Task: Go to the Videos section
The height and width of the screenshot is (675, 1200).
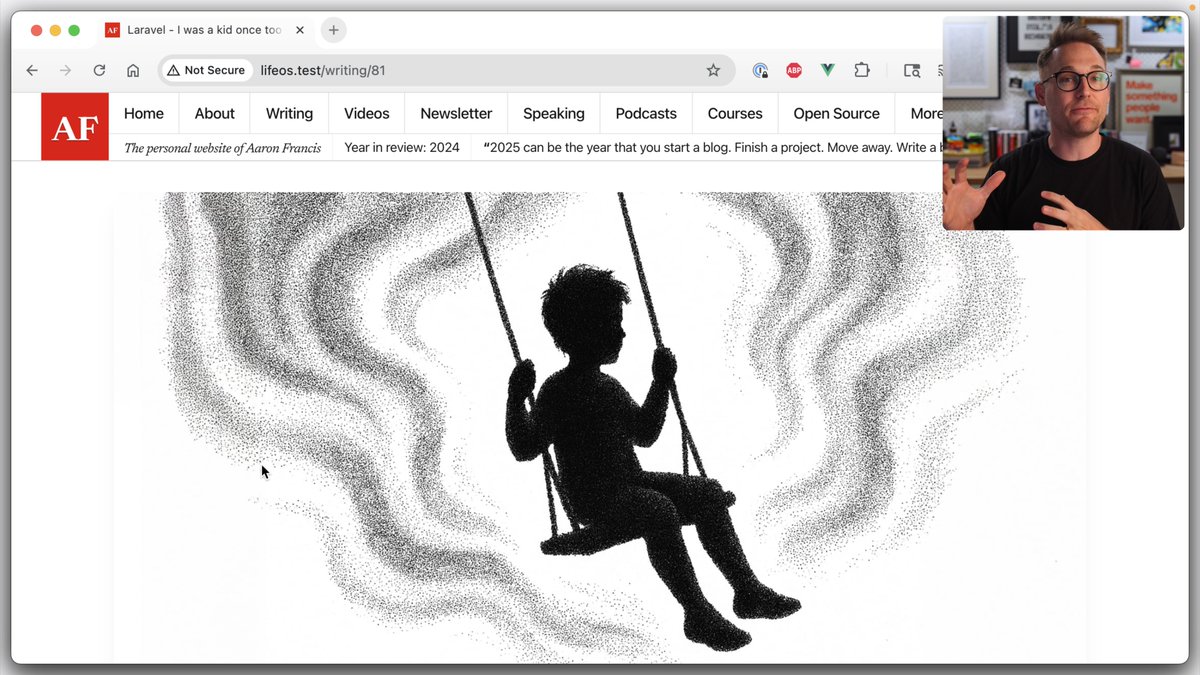Action: pos(367,113)
